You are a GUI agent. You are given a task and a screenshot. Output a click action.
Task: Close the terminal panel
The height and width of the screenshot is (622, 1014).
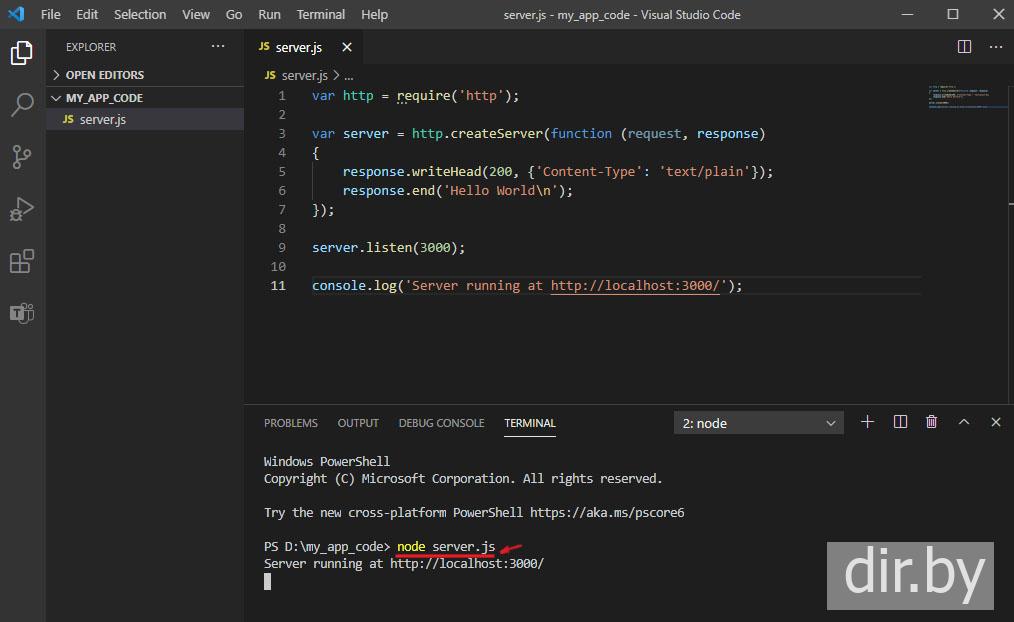pos(996,422)
